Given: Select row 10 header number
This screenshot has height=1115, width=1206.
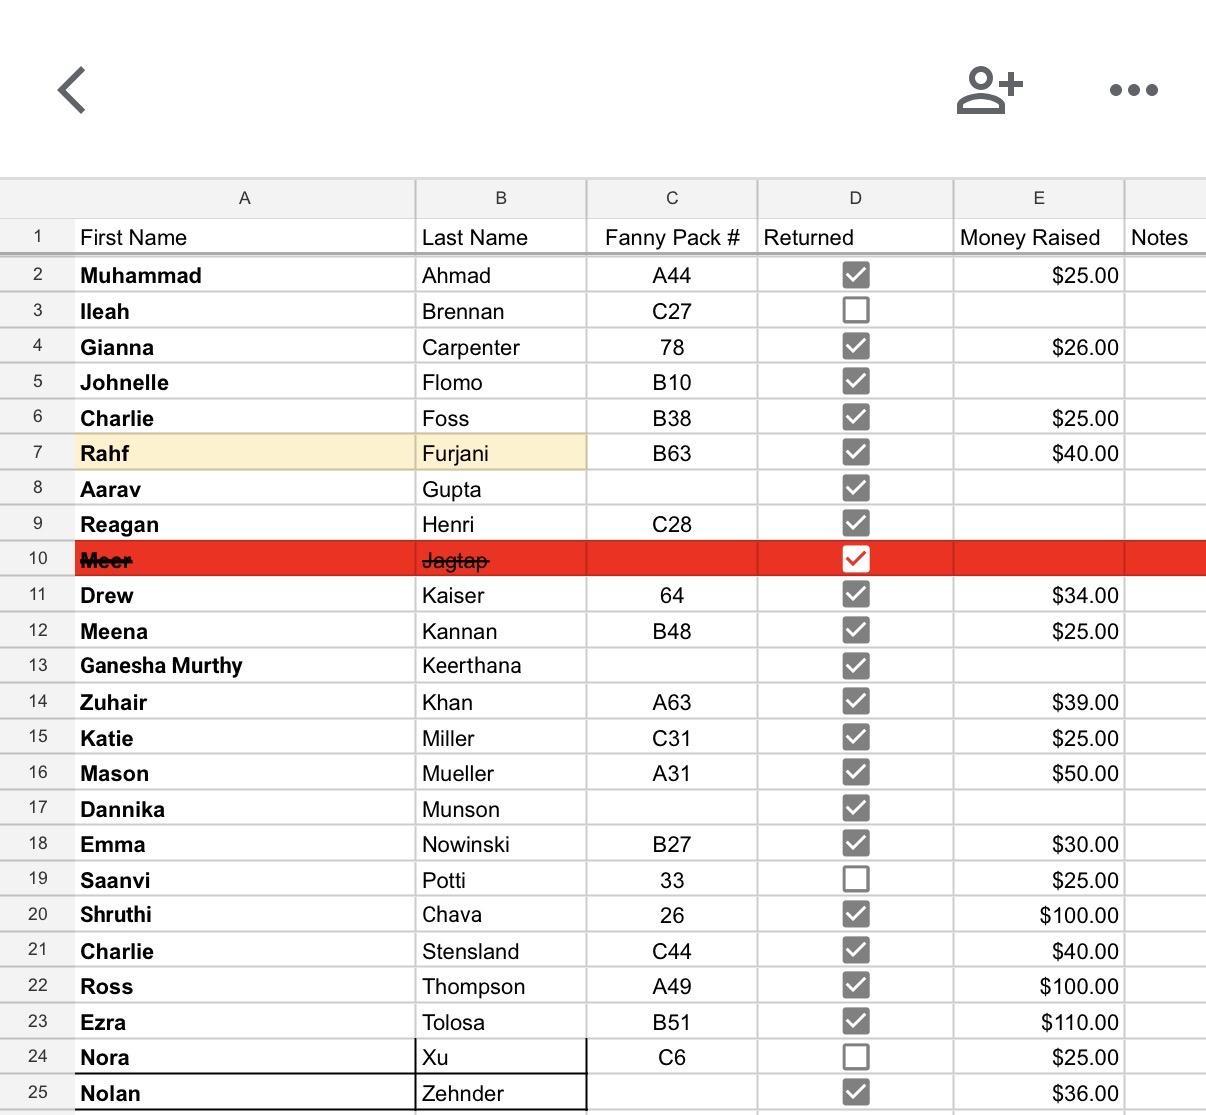Looking at the screenshot, I should [x=37, y=559].
